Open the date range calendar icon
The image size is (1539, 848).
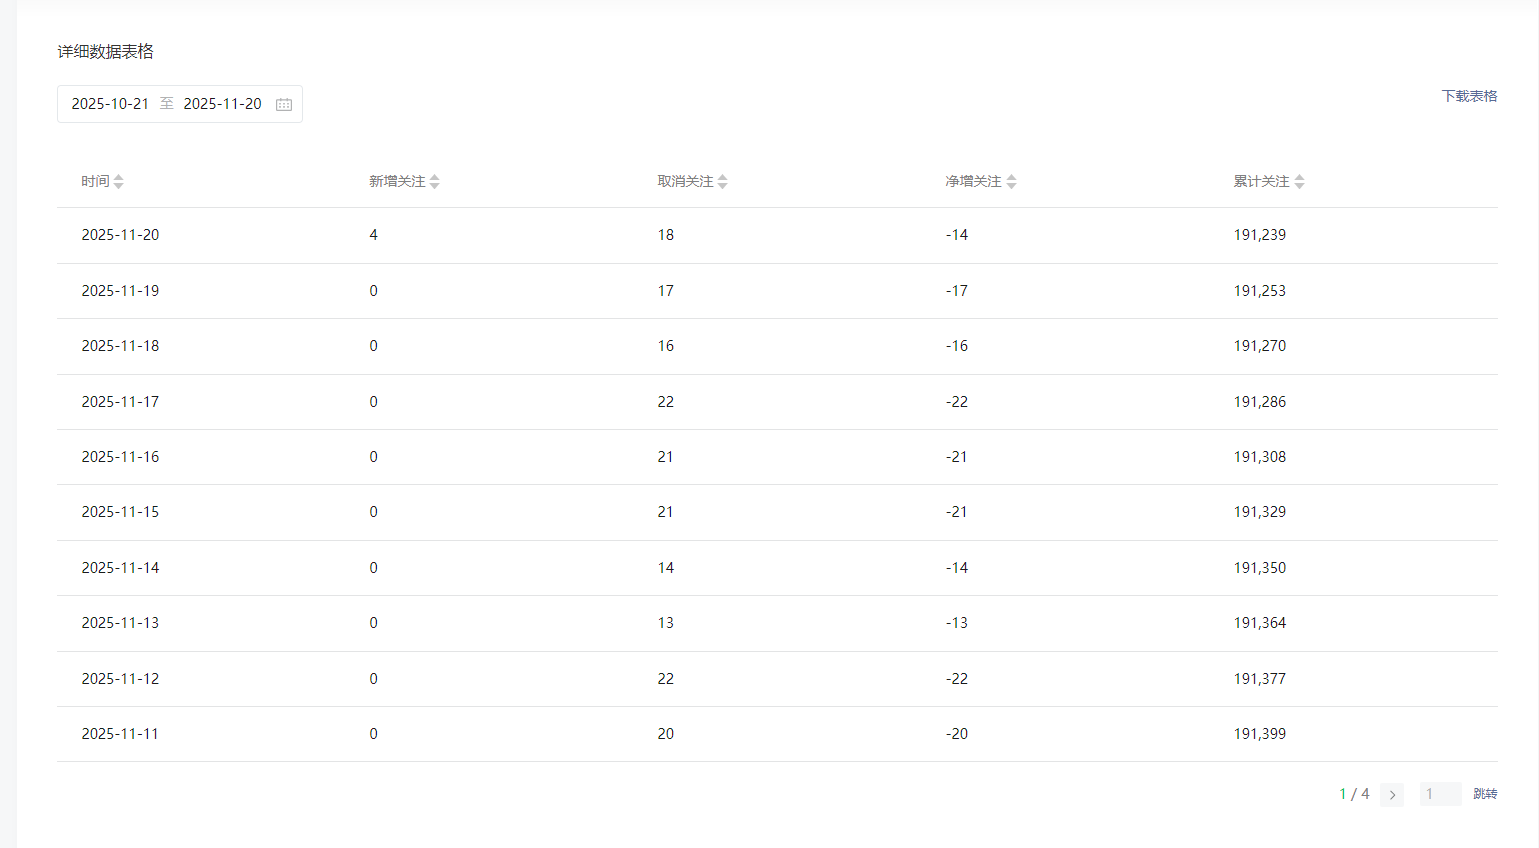pos(284,104)
